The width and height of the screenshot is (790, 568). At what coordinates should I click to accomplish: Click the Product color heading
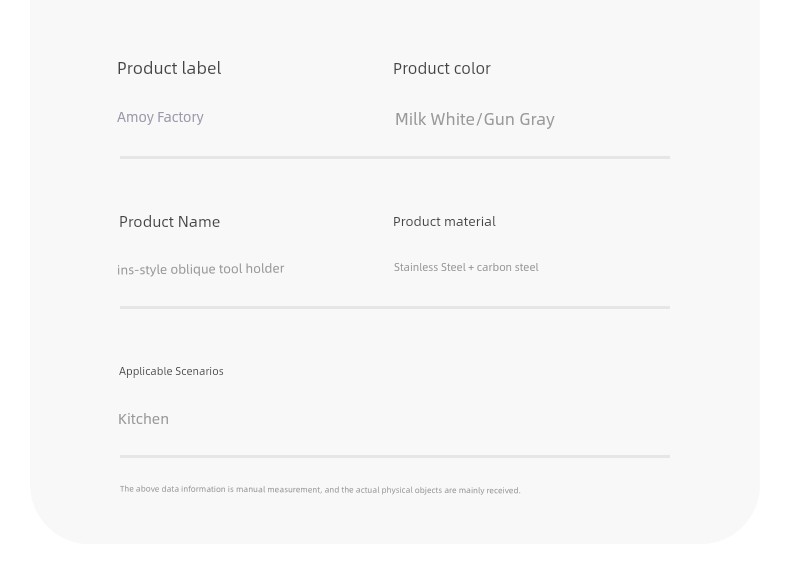pyautogui.click(x=441, y=68)
